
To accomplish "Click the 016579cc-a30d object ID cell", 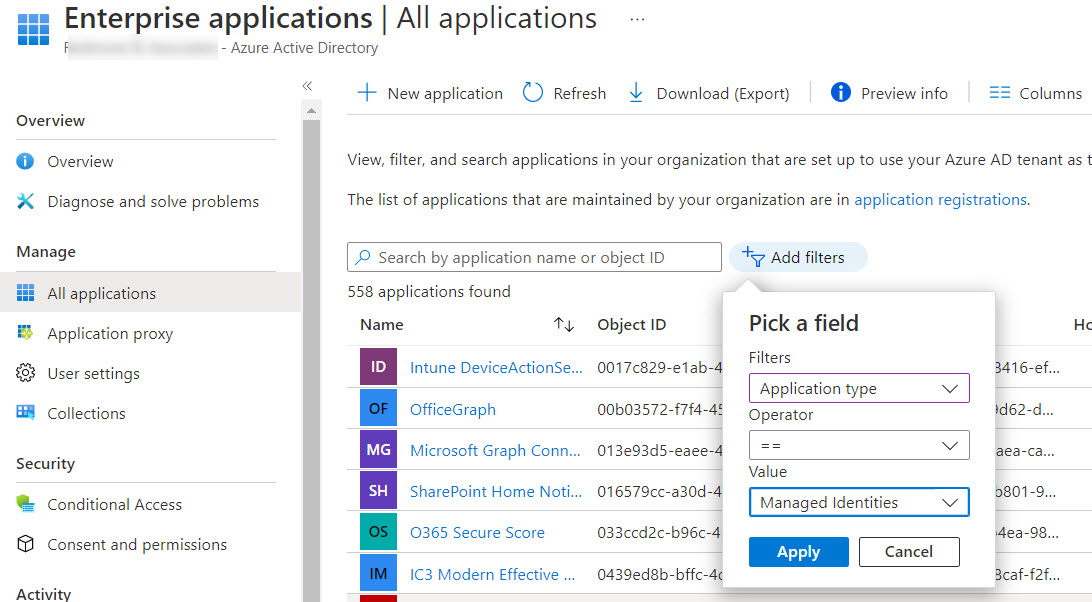I will coord(660,491).
